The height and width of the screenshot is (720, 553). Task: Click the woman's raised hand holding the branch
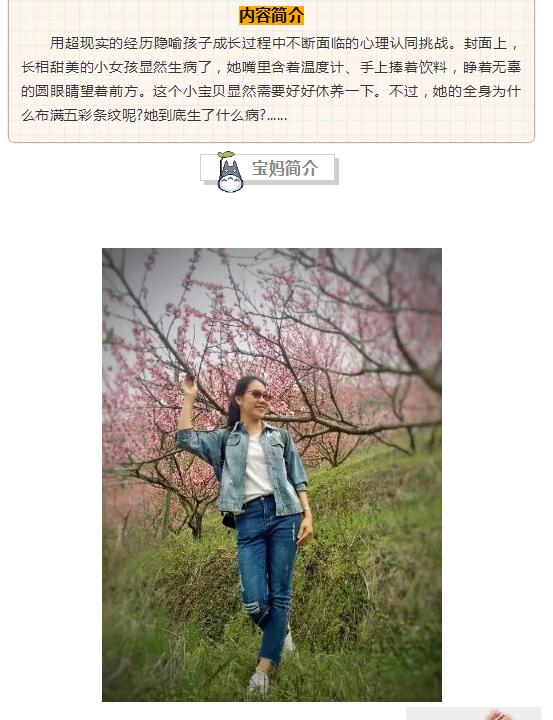tap(189, 385)
